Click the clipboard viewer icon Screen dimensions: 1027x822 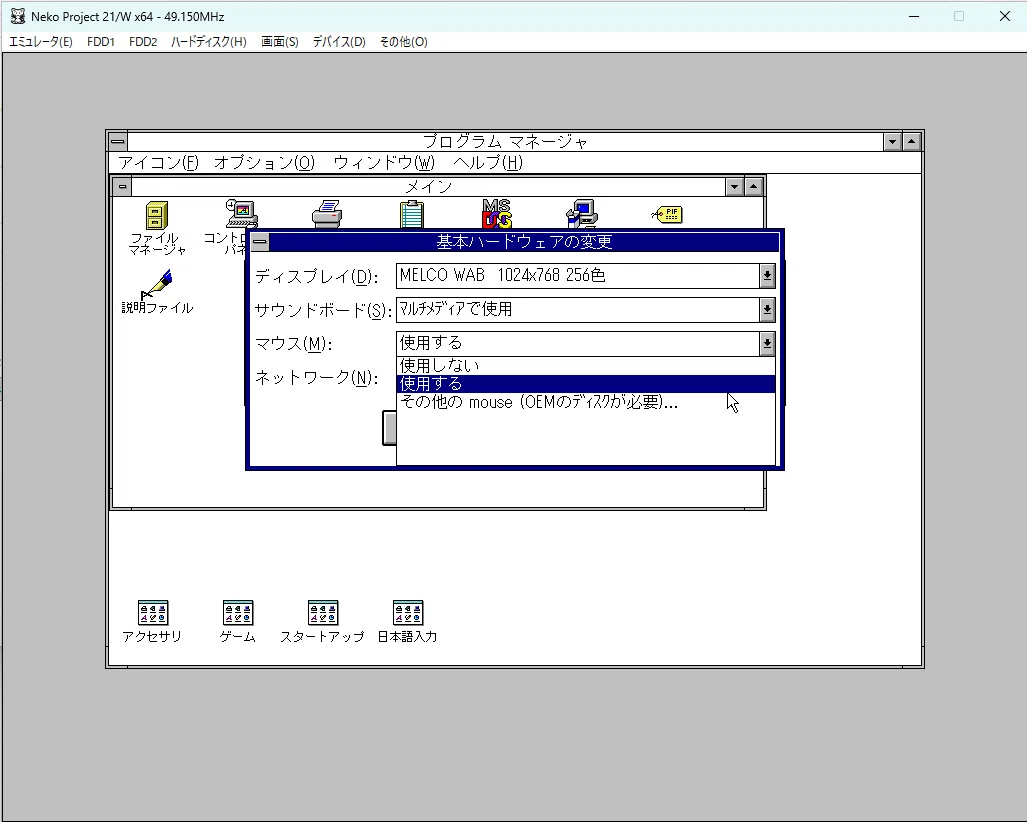point(411,214)
